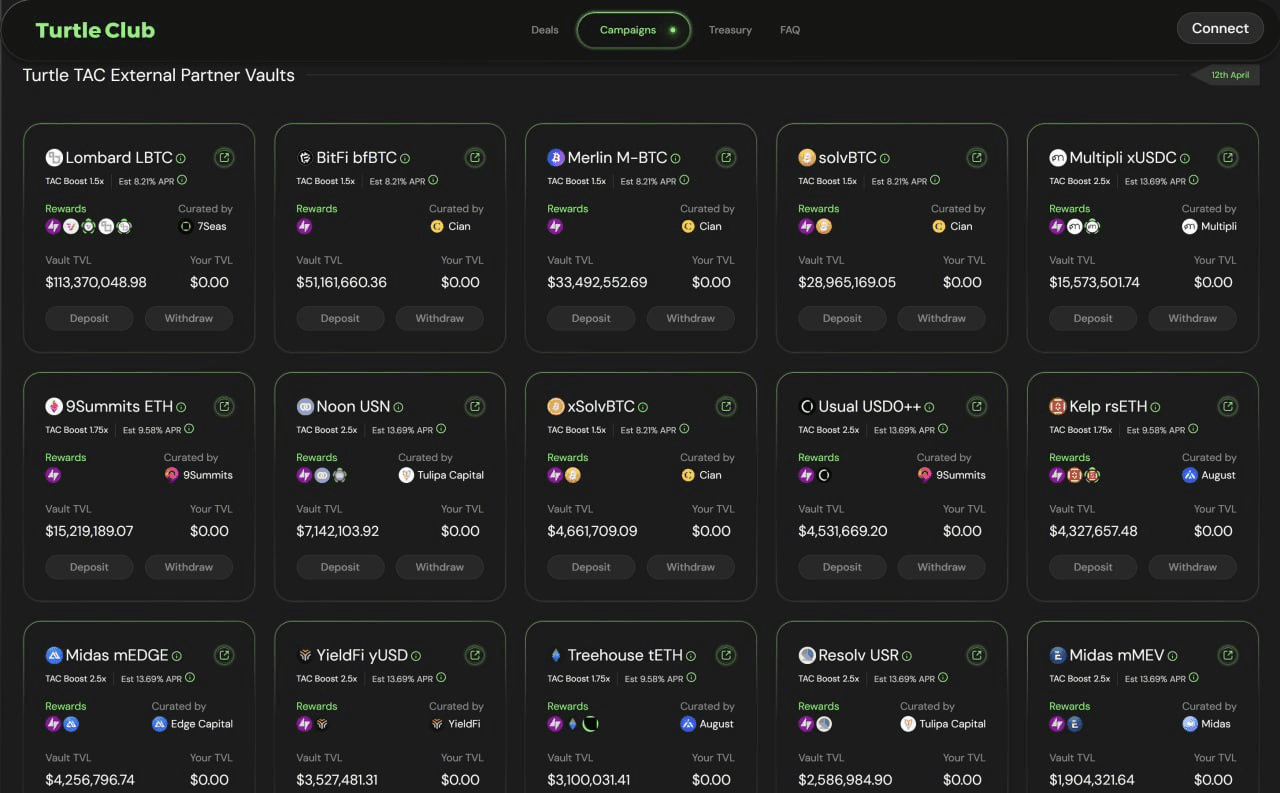
Task: Click the $15,219,189.07 Vault TVL value
Action: click(x=89, y=531)
